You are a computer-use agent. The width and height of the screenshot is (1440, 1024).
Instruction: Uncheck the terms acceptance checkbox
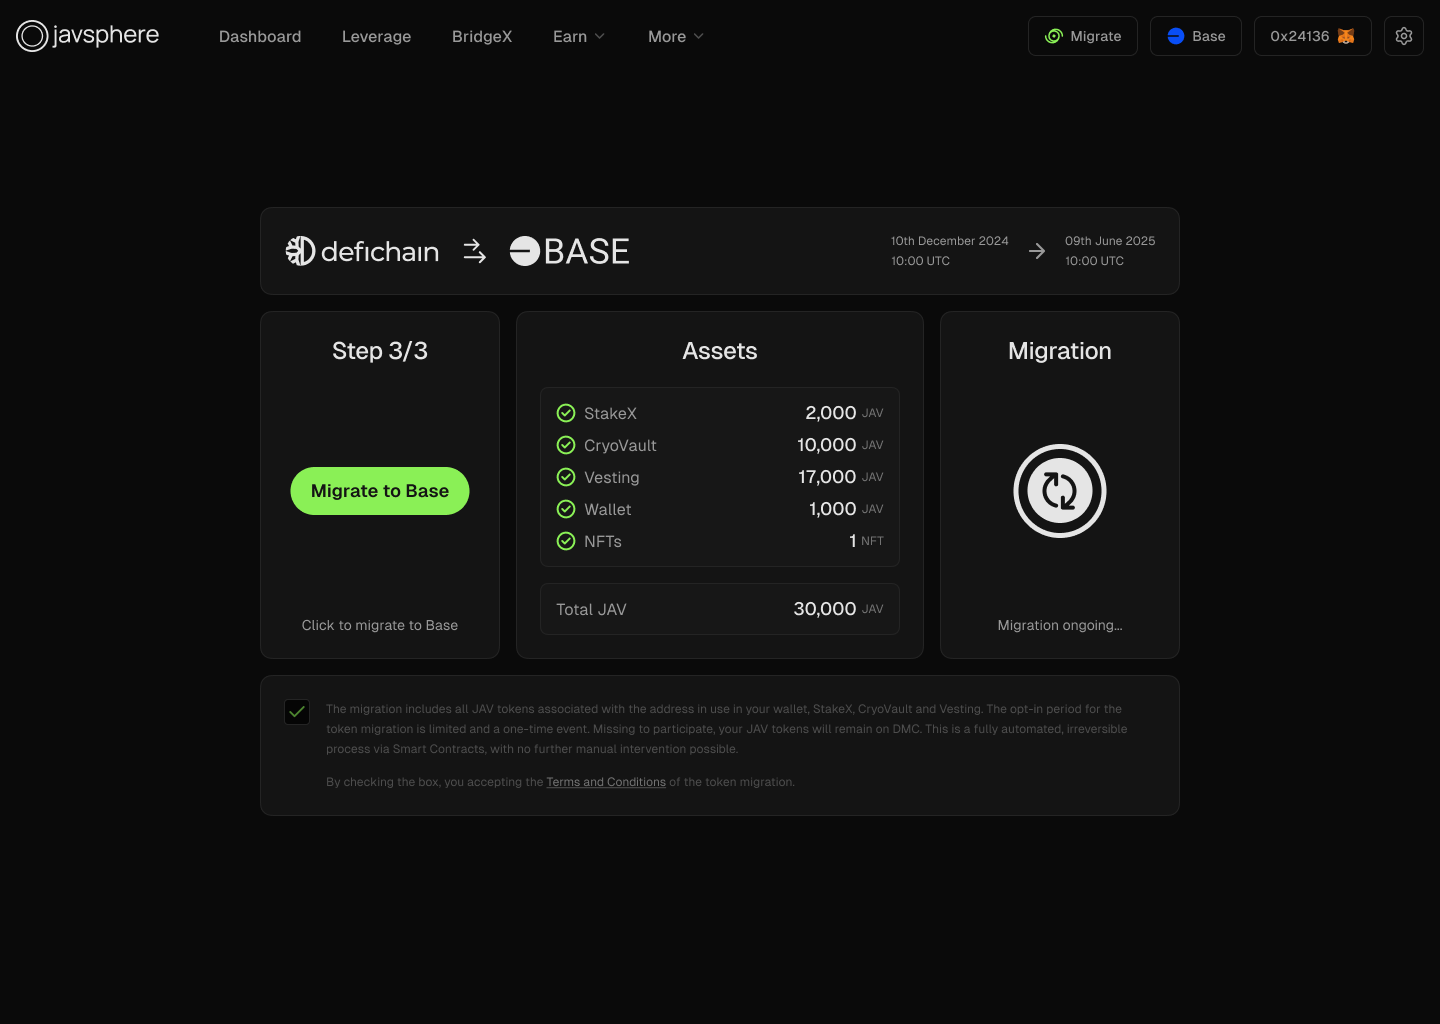[297, 712]
